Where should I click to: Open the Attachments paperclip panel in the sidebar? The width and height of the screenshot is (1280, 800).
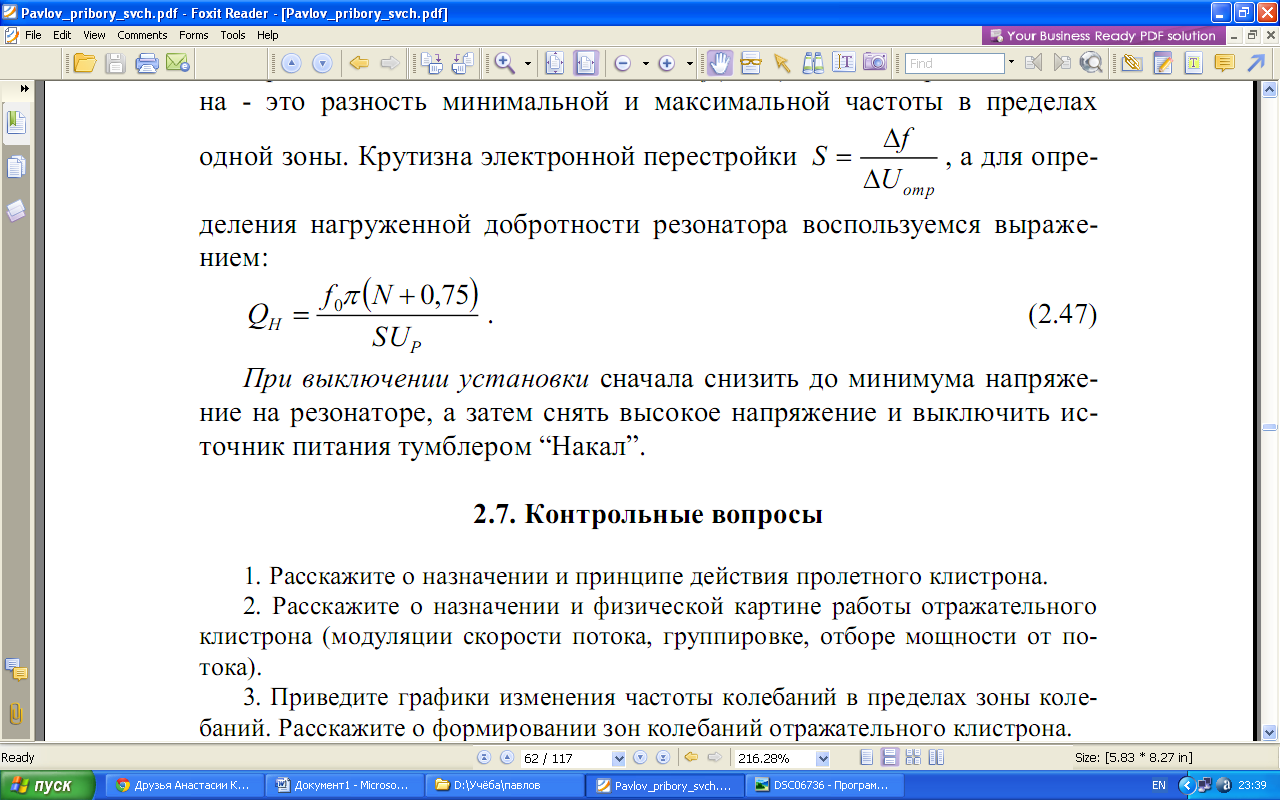coord(16,713)
